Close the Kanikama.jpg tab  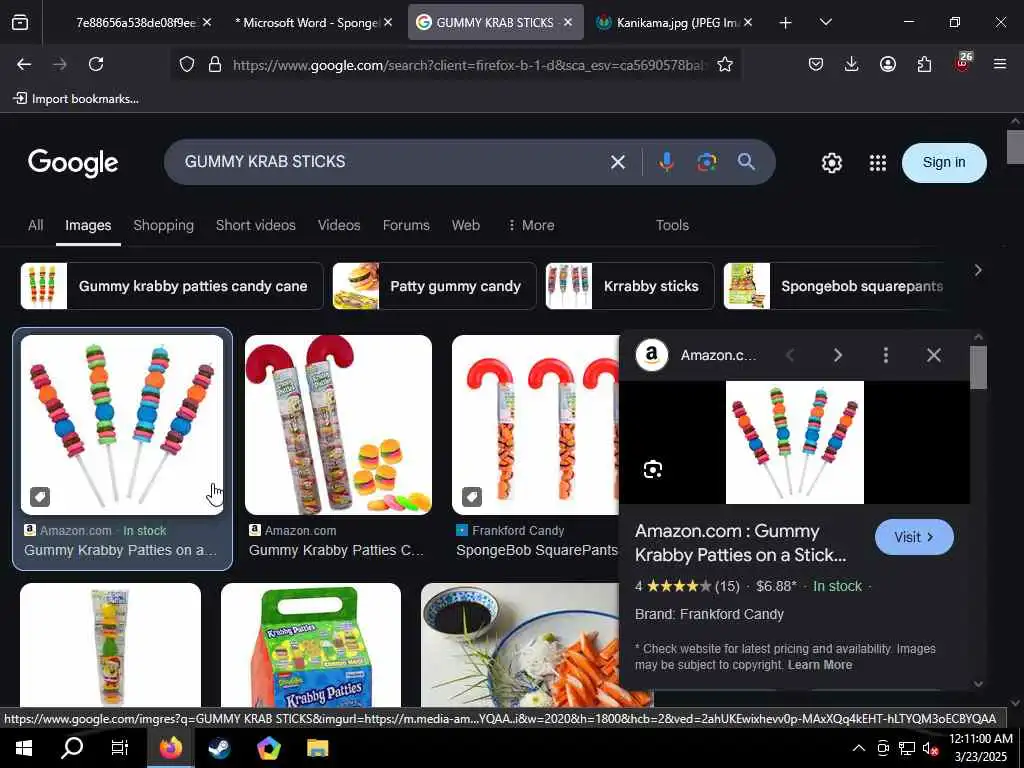(748, 22)
